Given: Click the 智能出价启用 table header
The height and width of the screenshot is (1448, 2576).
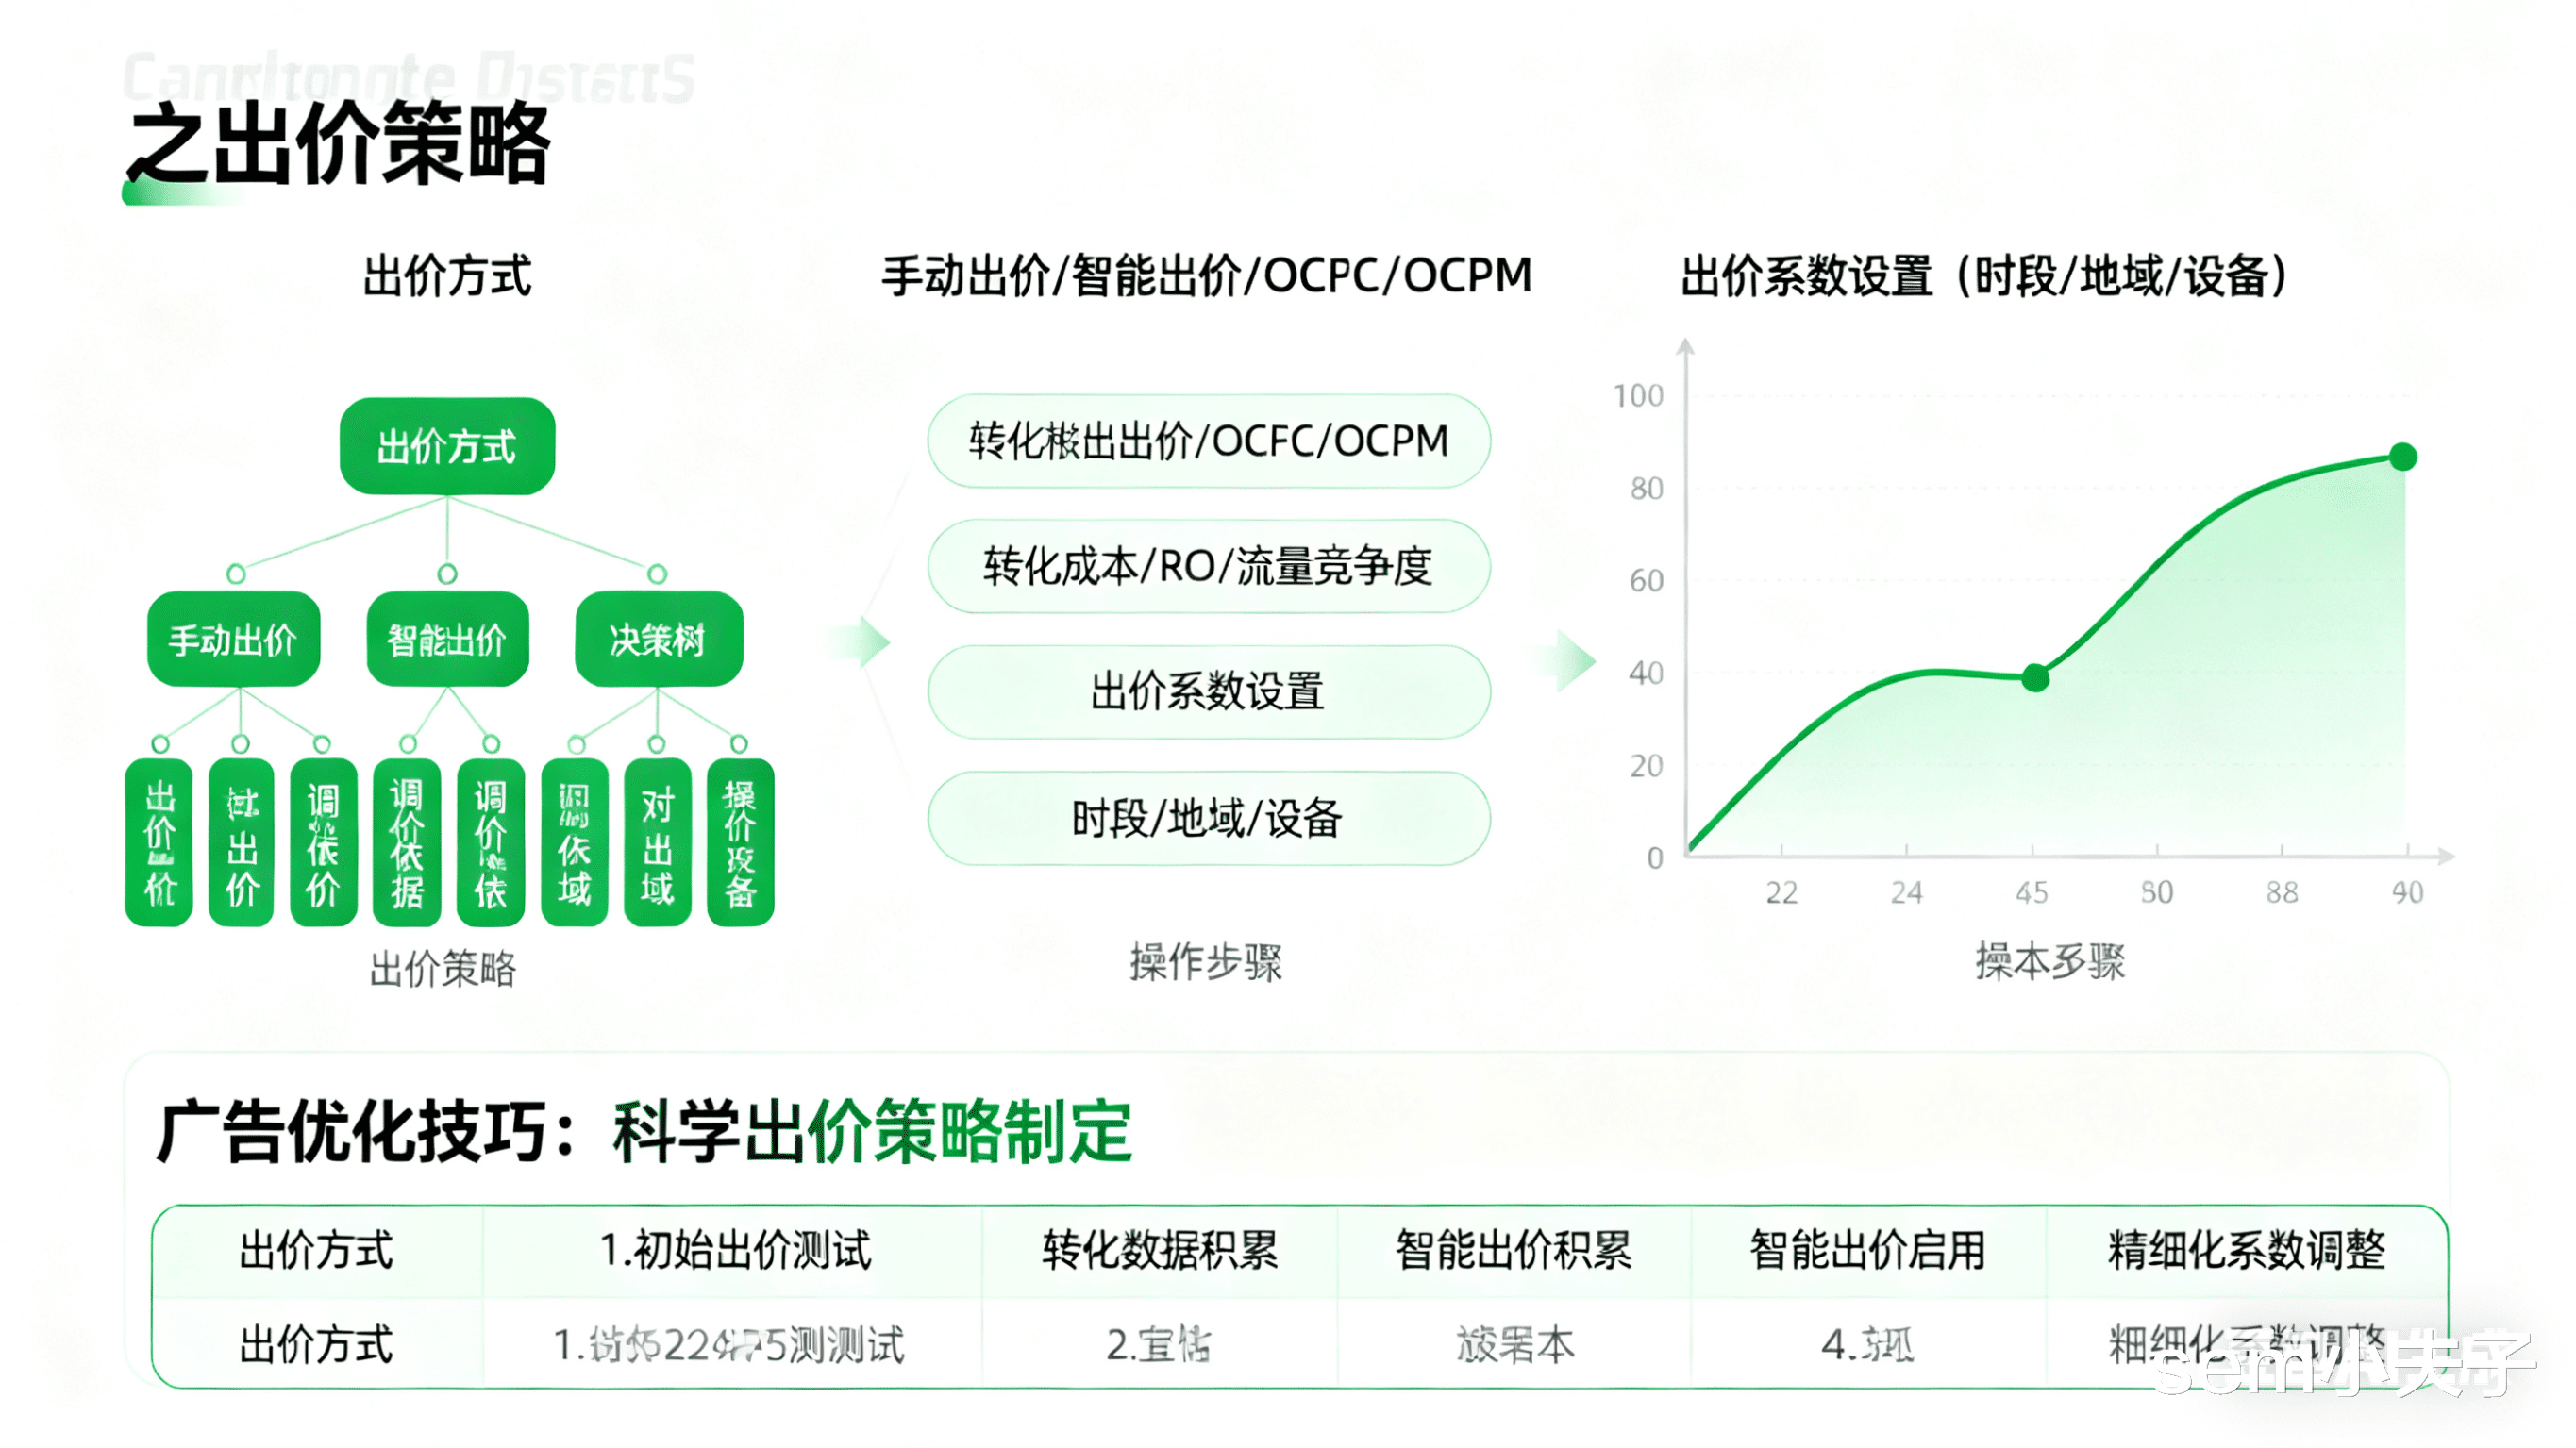Looking at the screenshot, I should 1867,1250.
